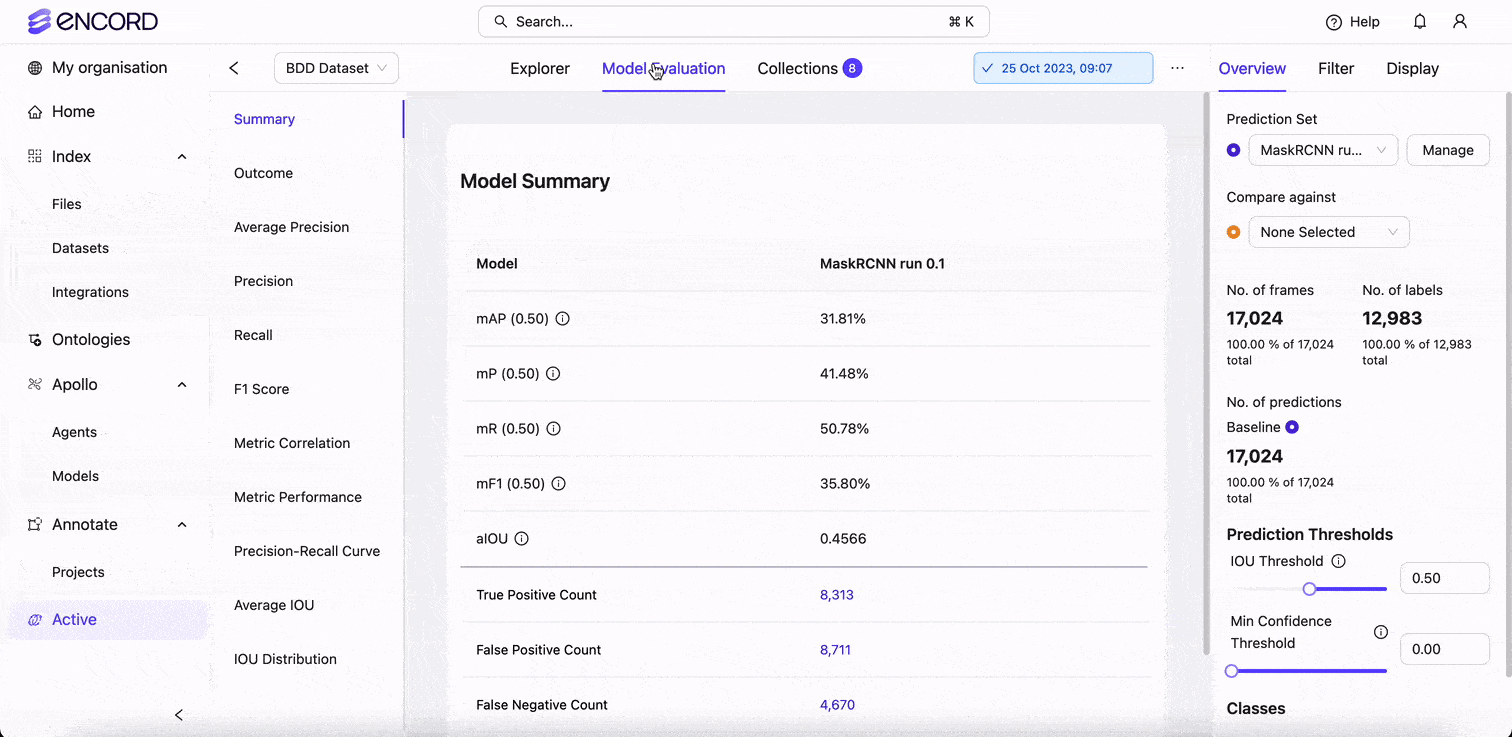Switch to the Display tab
Screen dimensions: 1512x737
(x=1412, y=68)
